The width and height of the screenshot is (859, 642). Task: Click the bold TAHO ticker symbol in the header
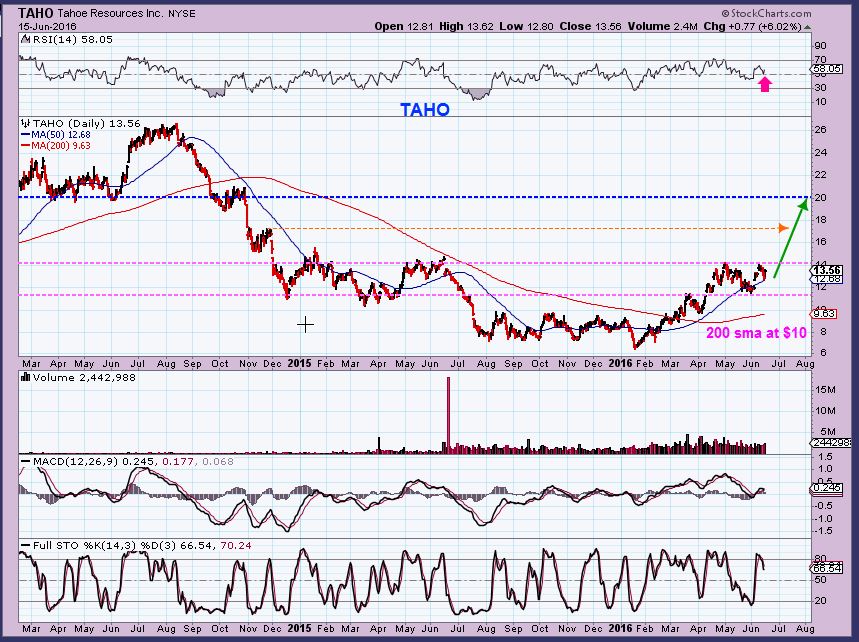(36, 13)
